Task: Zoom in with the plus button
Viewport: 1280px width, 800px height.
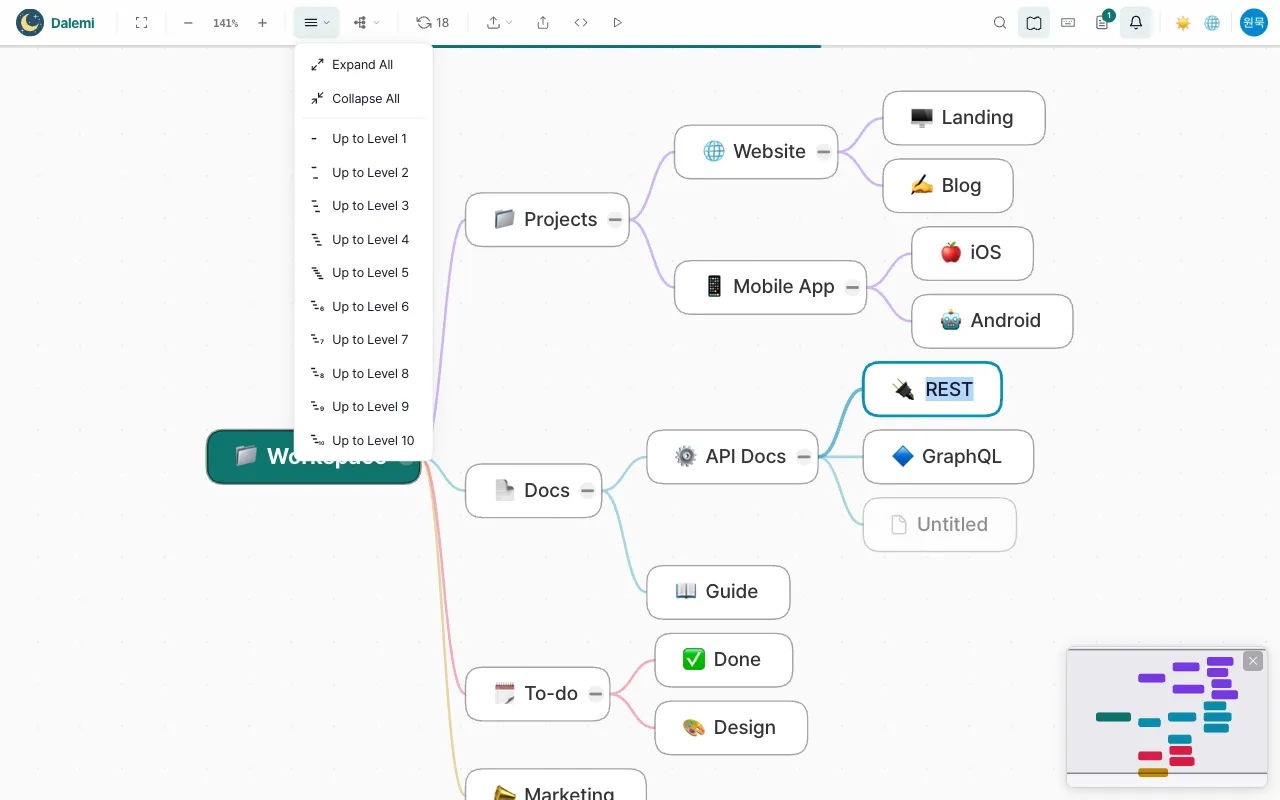Action: [x=262, y=22]
